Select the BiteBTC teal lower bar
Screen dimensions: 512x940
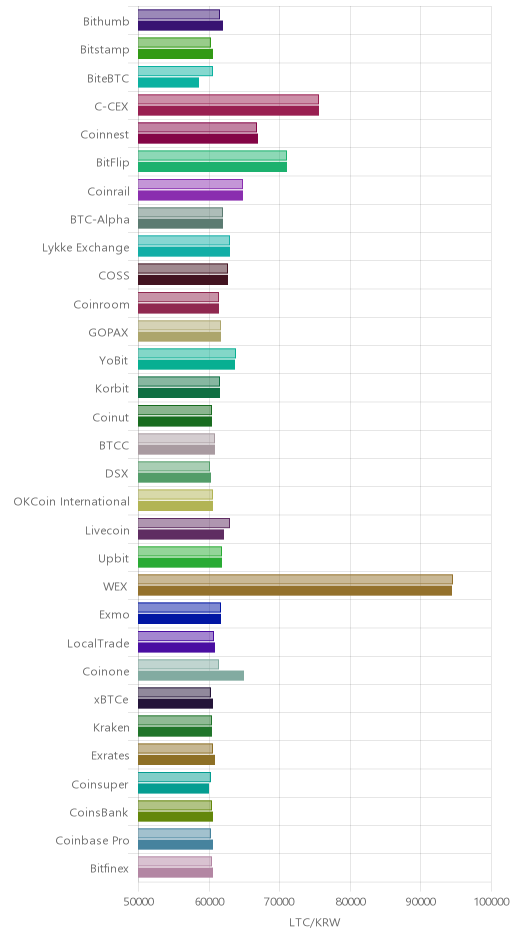coord(168,83)
